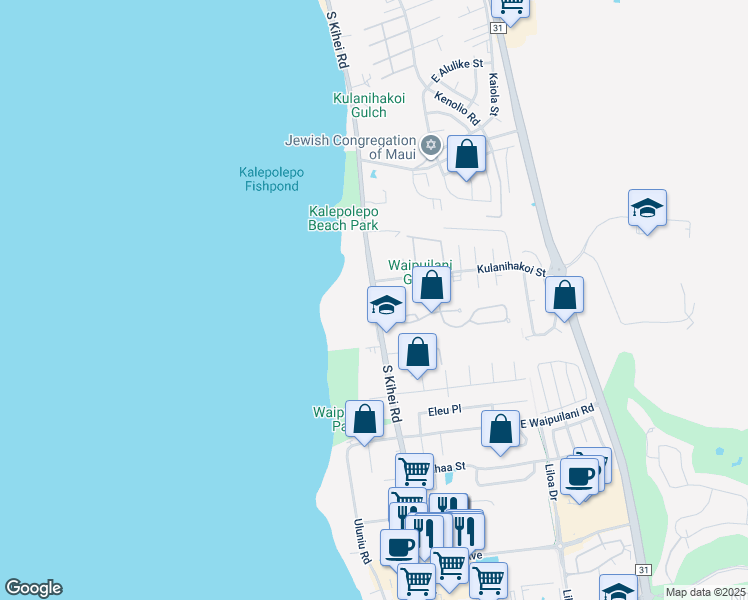Select the shopping cart marker beside the 'haa St' label
Viewport: 748px width, 600px height.
415,470
